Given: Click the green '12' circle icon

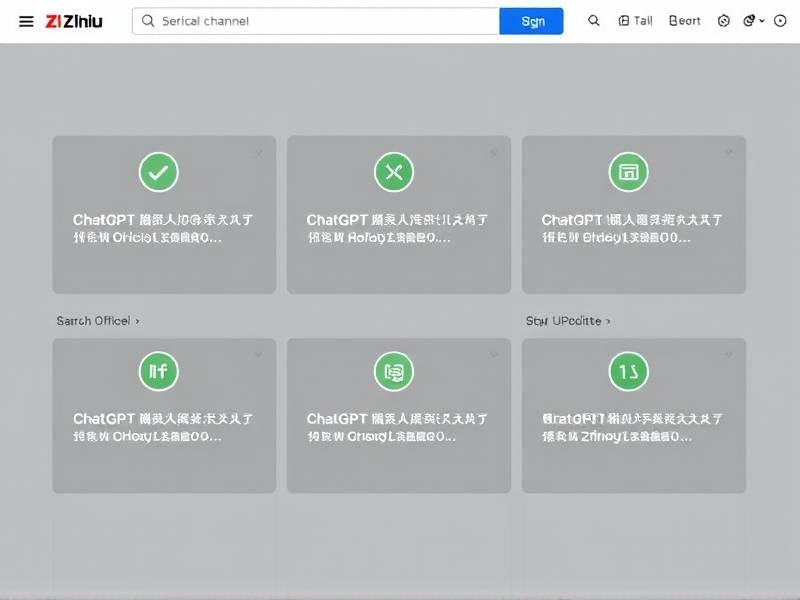Looking at the screenshot, I should coord(628,372).
